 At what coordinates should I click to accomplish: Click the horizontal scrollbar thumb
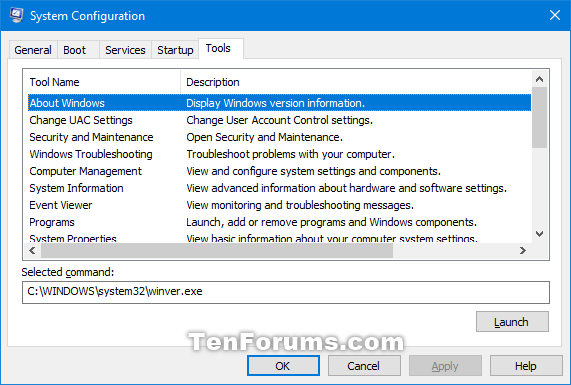[217, 250]
